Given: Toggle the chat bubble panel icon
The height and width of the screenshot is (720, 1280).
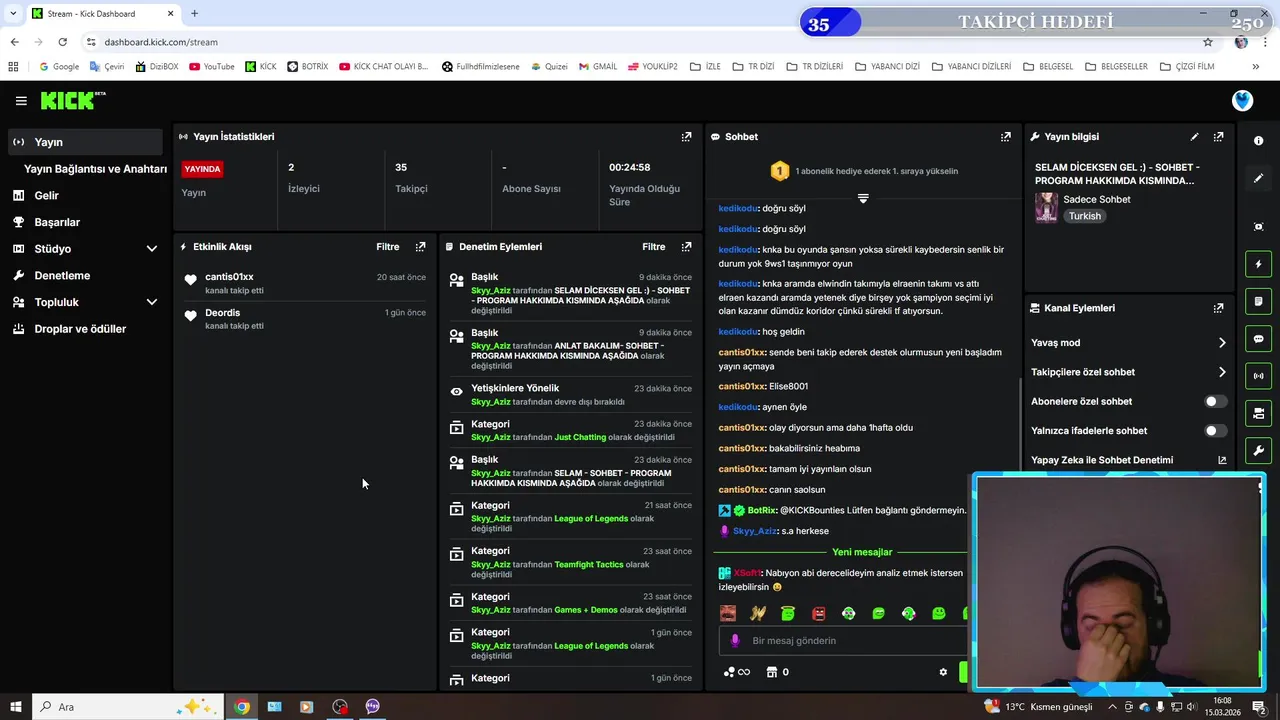Looking at the screenshot, I should tap(1258, 339).
